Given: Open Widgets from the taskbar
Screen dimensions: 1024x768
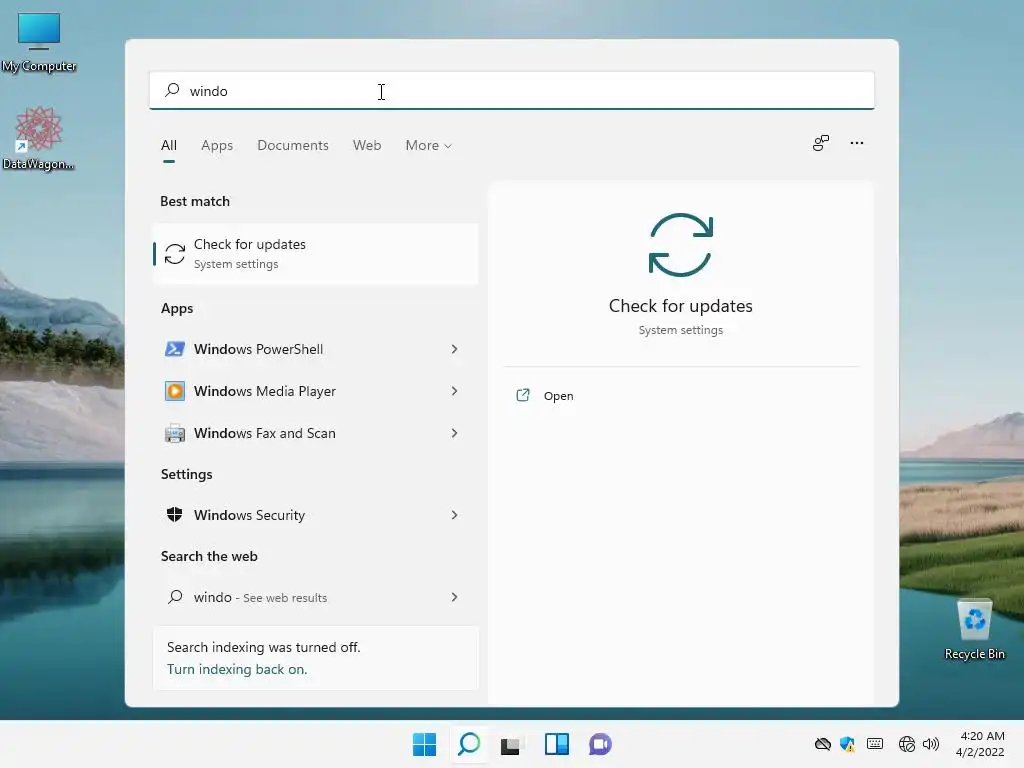Looking at the screenshot, I should 556,744.
